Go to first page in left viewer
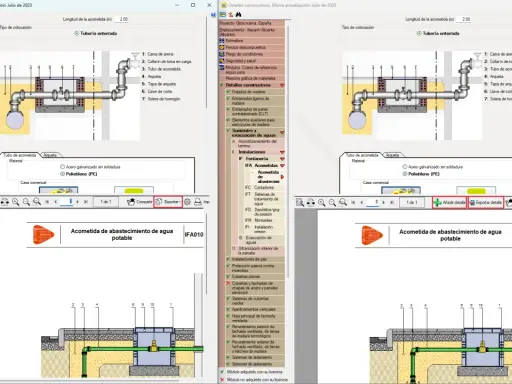This screenshot has width=512, height=384. tap(47, 202)
